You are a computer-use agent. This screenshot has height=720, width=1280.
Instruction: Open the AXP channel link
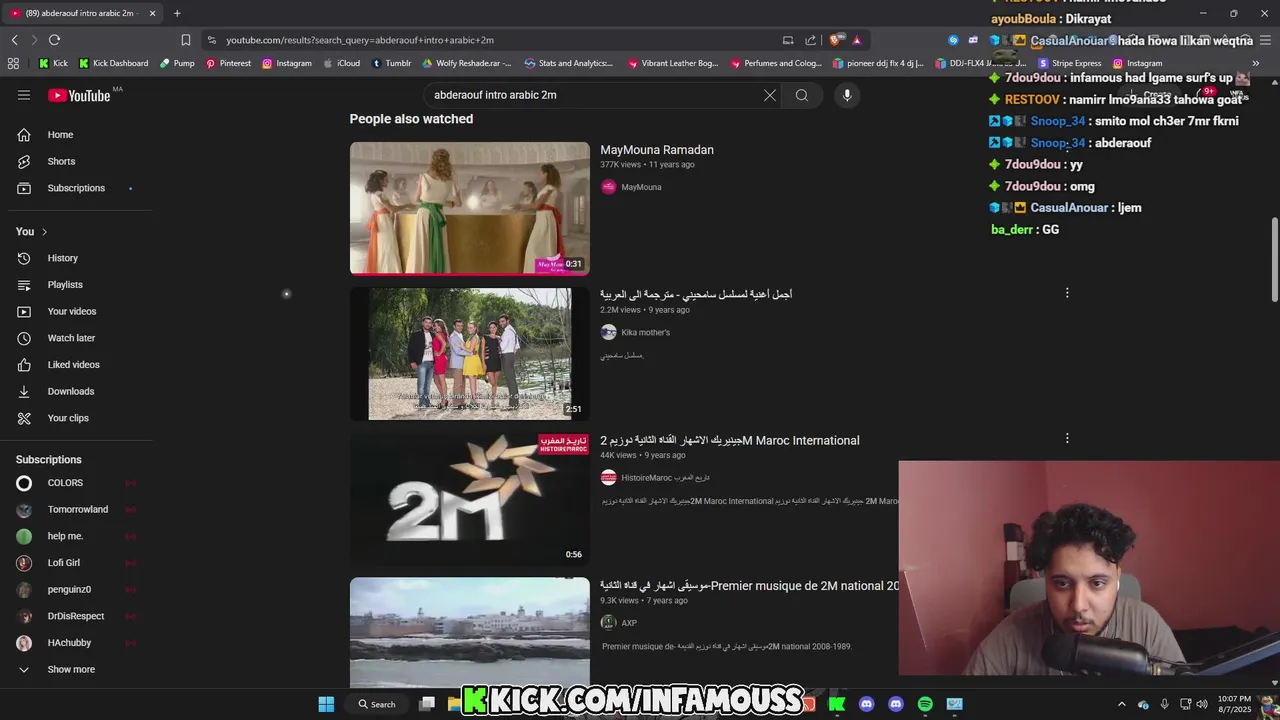click(x=629, y=623)
